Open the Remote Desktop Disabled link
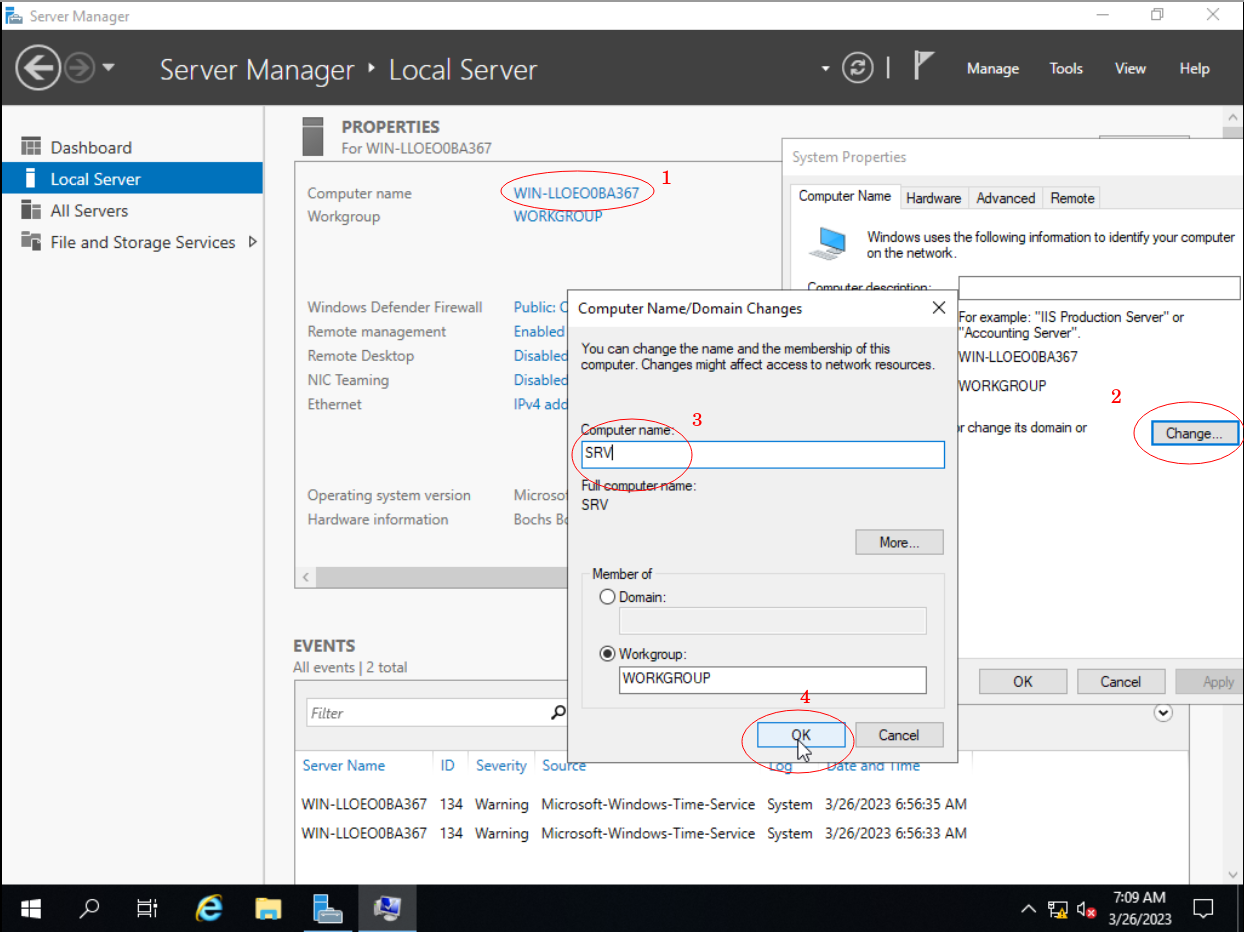 click(540, 355)
